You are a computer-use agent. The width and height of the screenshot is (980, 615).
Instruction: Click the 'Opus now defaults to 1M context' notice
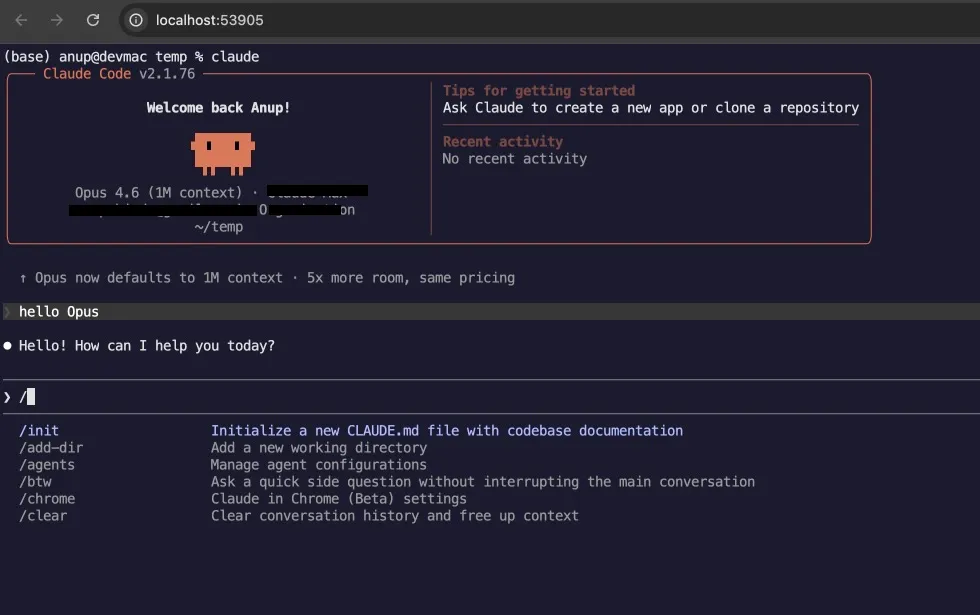click(267, 278)
